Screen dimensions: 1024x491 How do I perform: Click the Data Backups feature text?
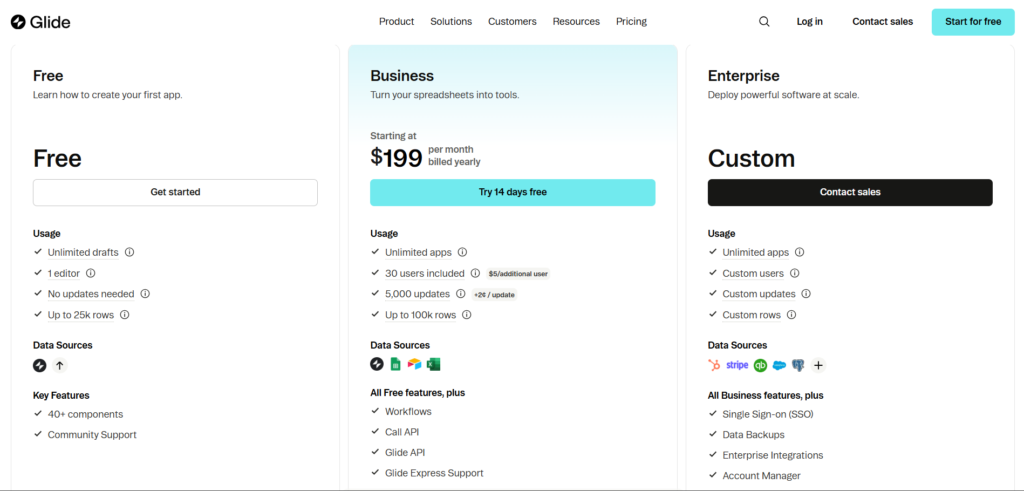[754, 435]
